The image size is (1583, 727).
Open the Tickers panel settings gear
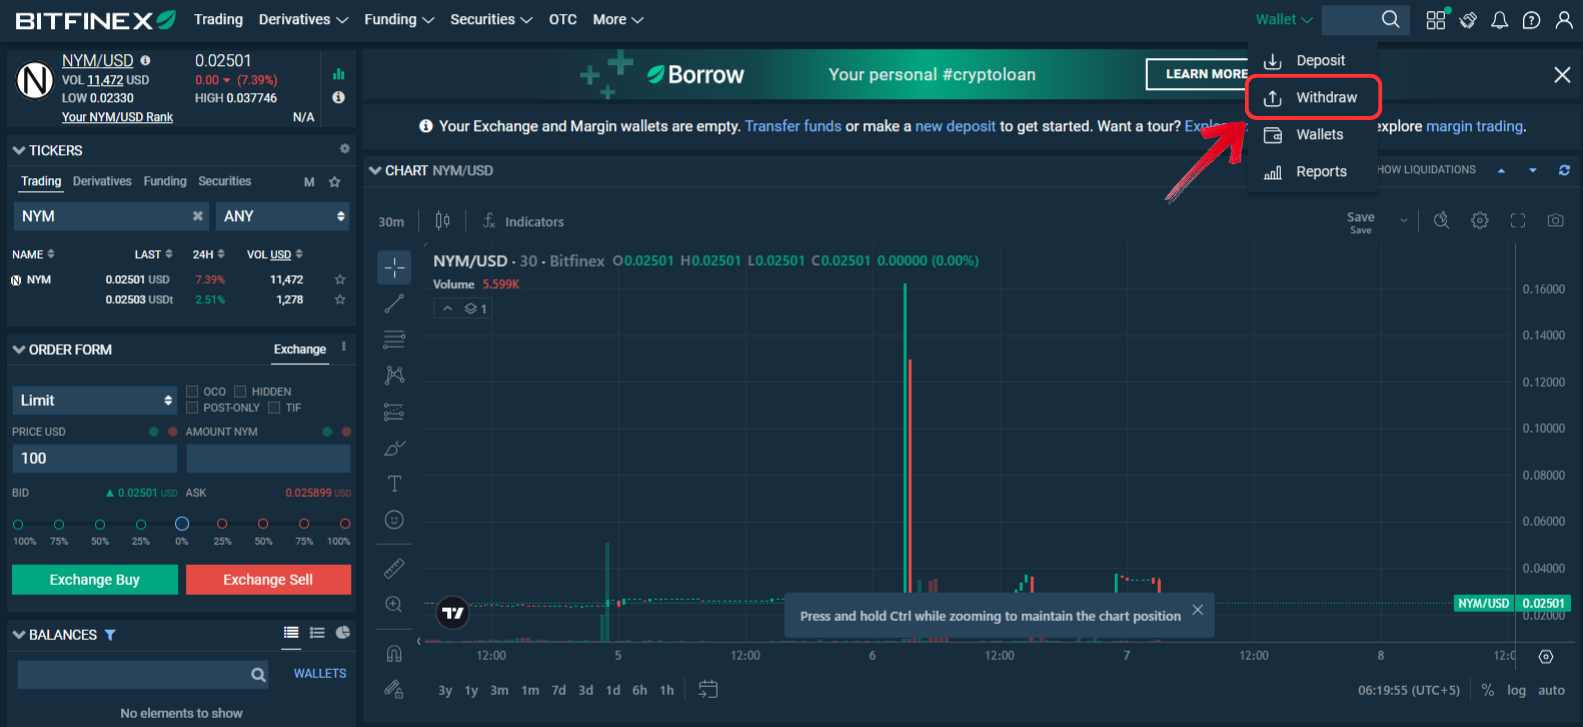coord(345,149)
